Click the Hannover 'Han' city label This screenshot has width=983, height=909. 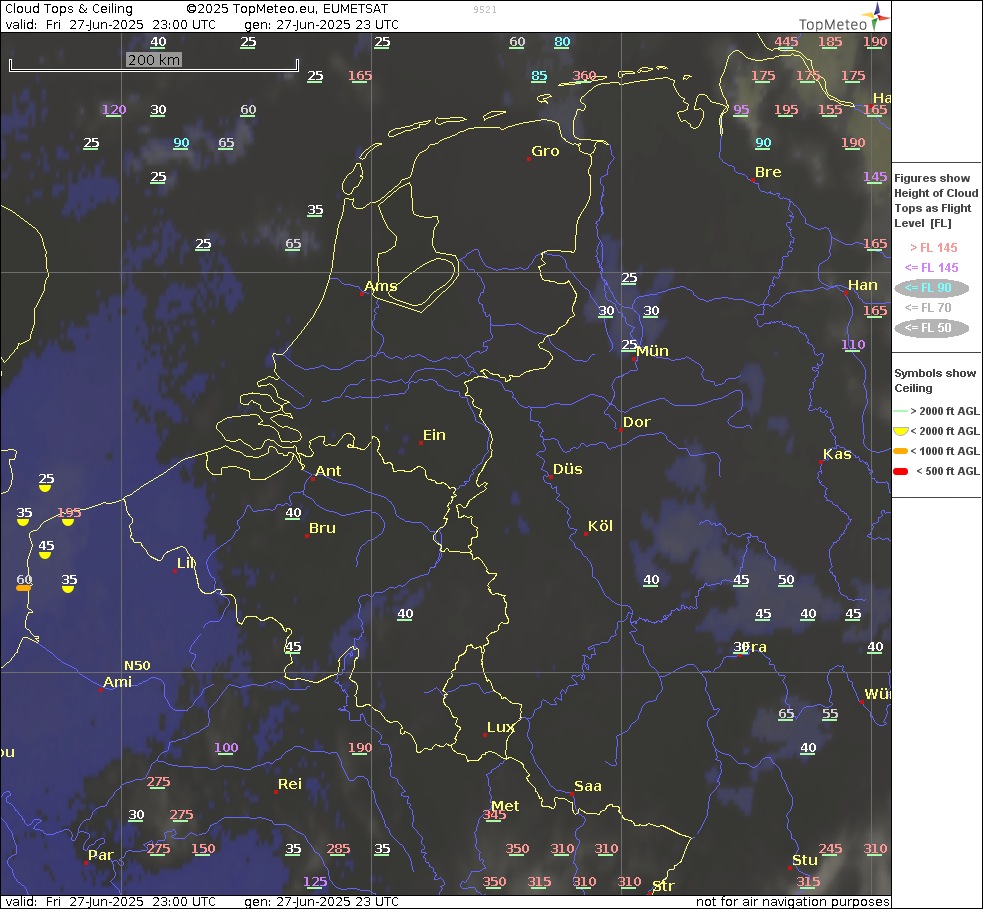(x=863, y=285)
